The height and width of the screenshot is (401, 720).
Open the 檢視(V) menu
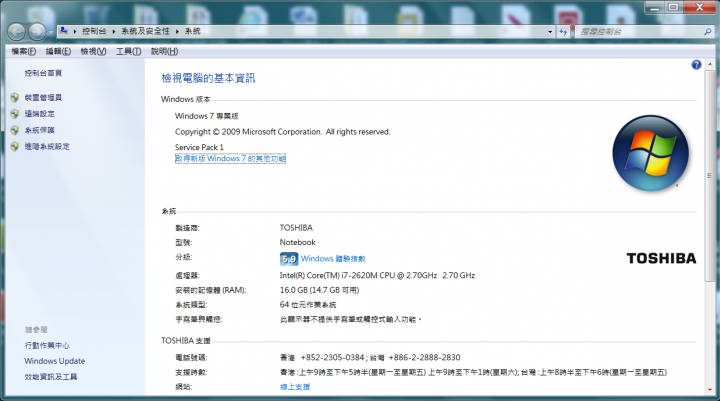click(x=93, y=51)
